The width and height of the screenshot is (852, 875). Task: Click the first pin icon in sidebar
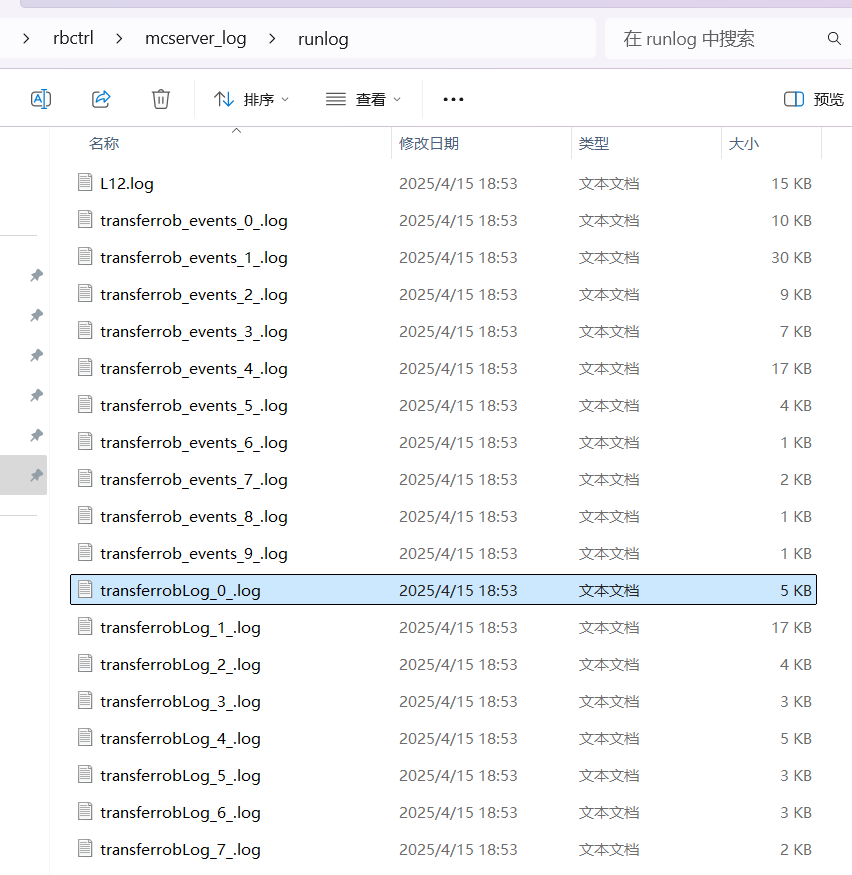[36, 275]
